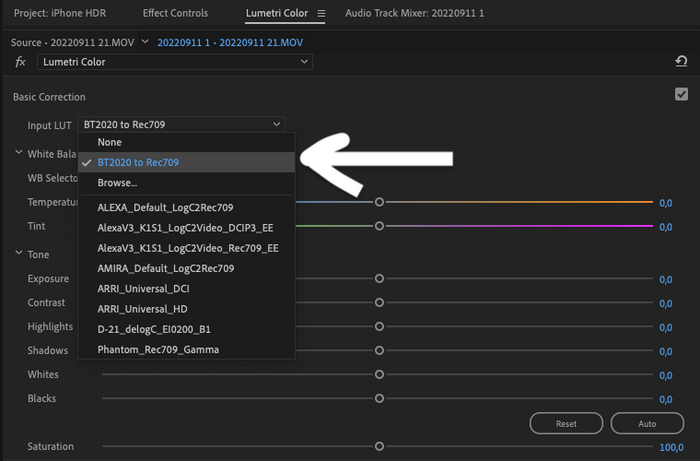This screenshot has width=700, height=461.
Task: Open the Project: iPhone HDR tab
Action: (59, 14)
